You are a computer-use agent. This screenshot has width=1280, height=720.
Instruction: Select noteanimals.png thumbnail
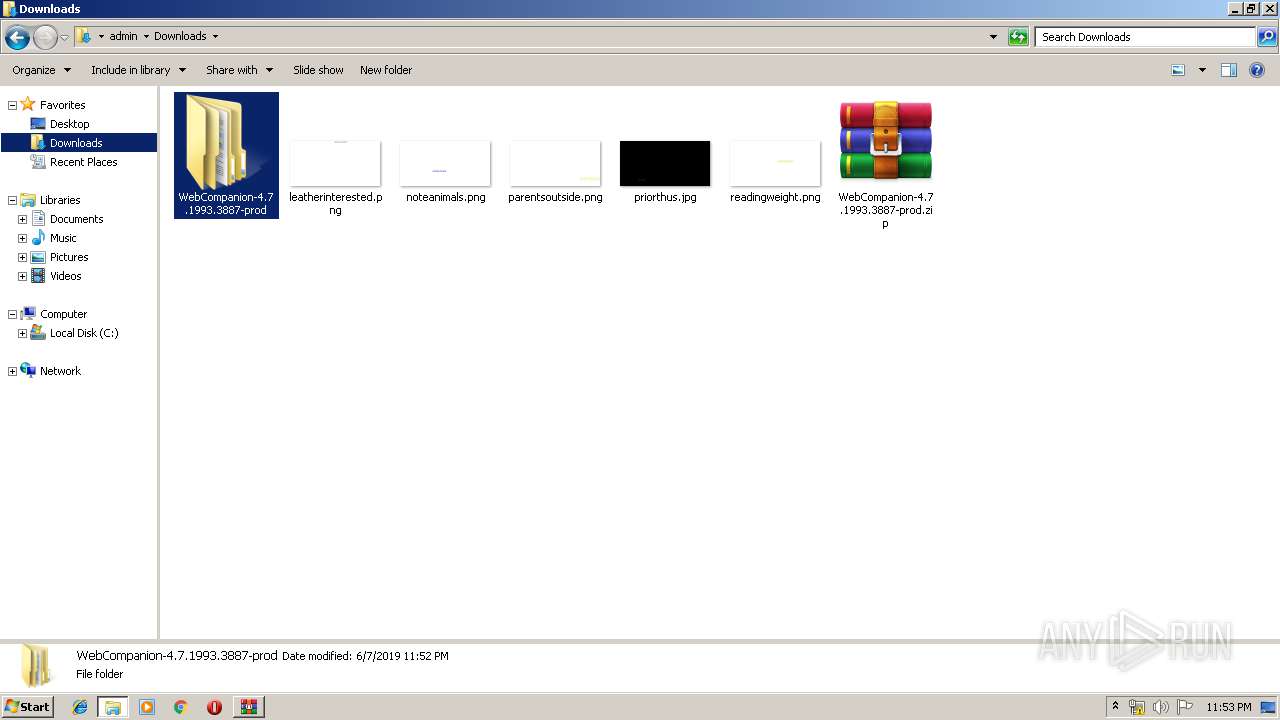pyautogui.click(x=445, y=163)
